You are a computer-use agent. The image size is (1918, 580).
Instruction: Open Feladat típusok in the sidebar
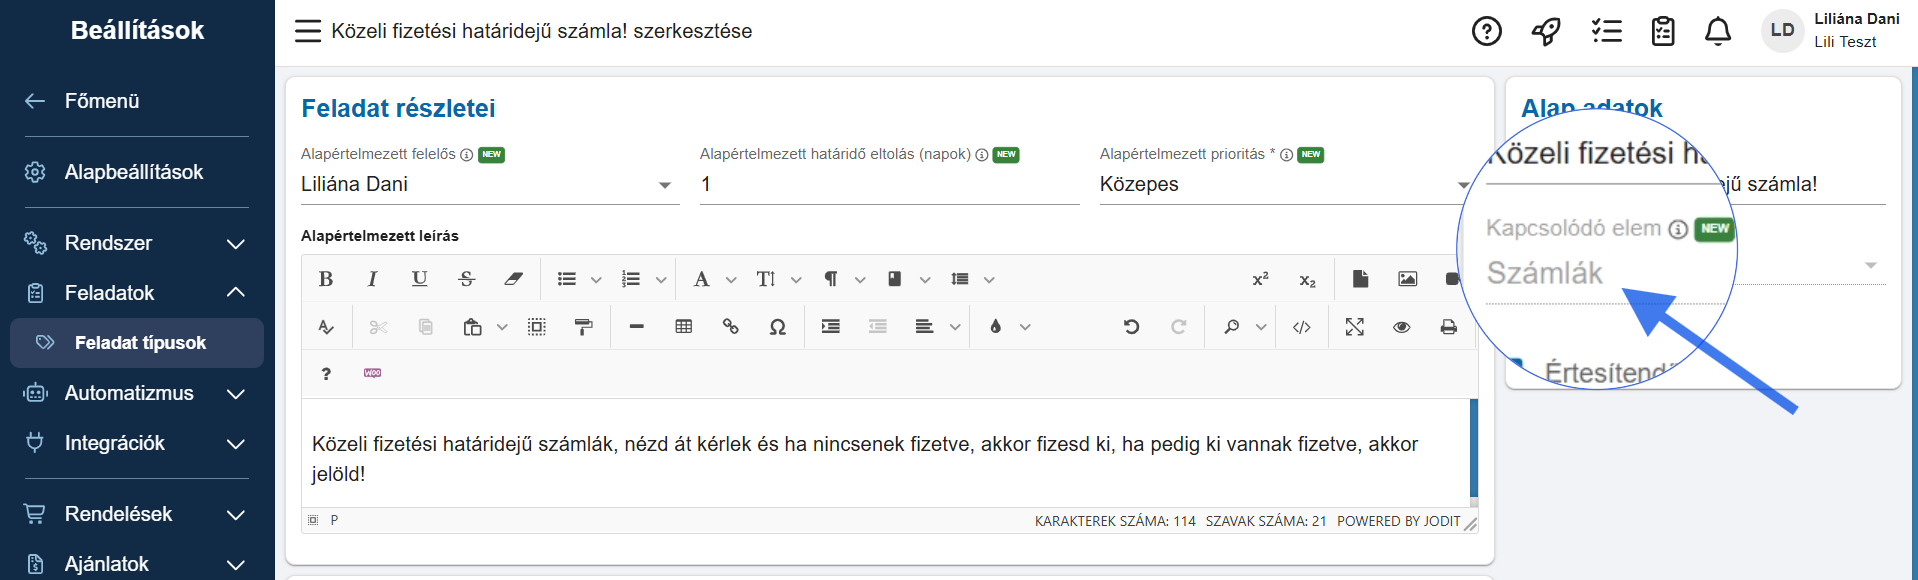[139, 343]
